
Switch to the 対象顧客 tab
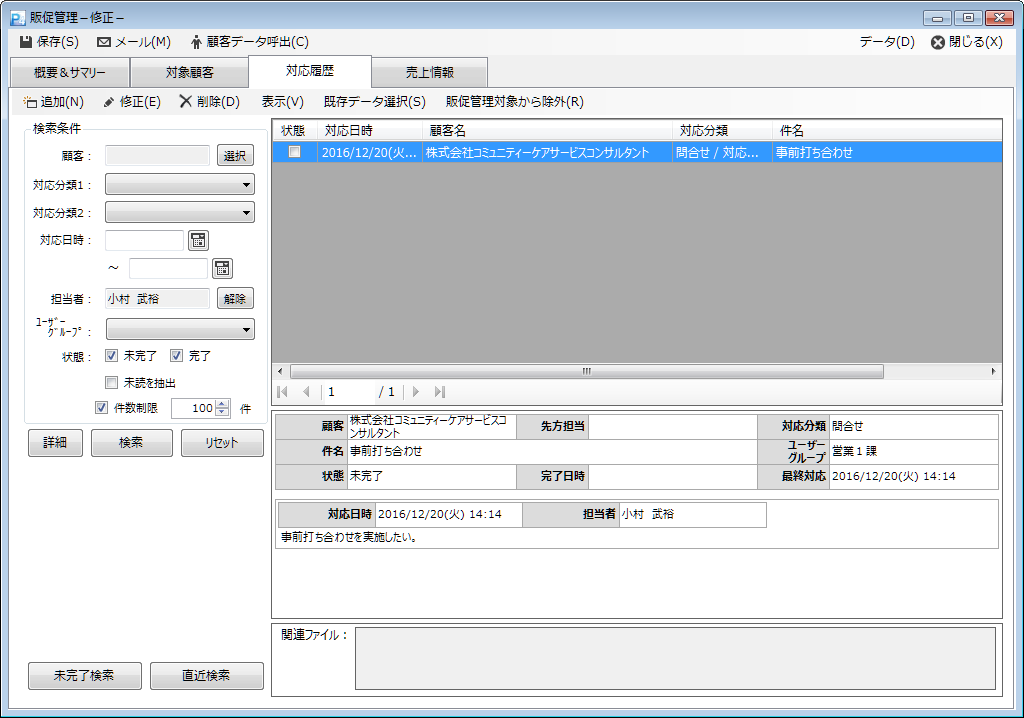click(x=189, y=72)
